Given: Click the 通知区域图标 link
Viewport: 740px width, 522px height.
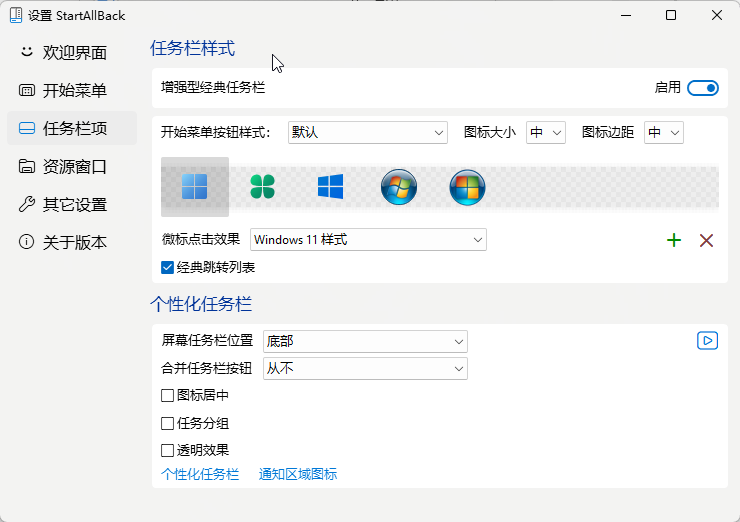Looking at the screenshot, I should 298,474.
